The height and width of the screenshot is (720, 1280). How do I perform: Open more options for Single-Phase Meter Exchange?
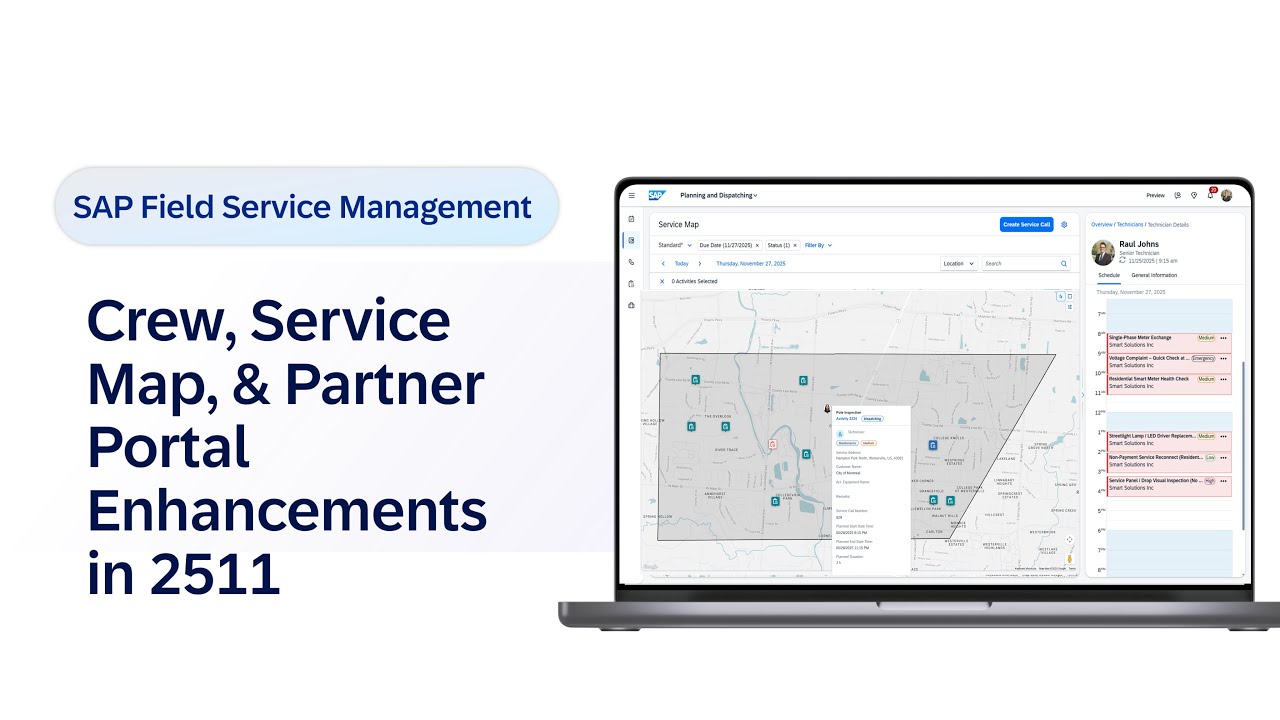1223,338
